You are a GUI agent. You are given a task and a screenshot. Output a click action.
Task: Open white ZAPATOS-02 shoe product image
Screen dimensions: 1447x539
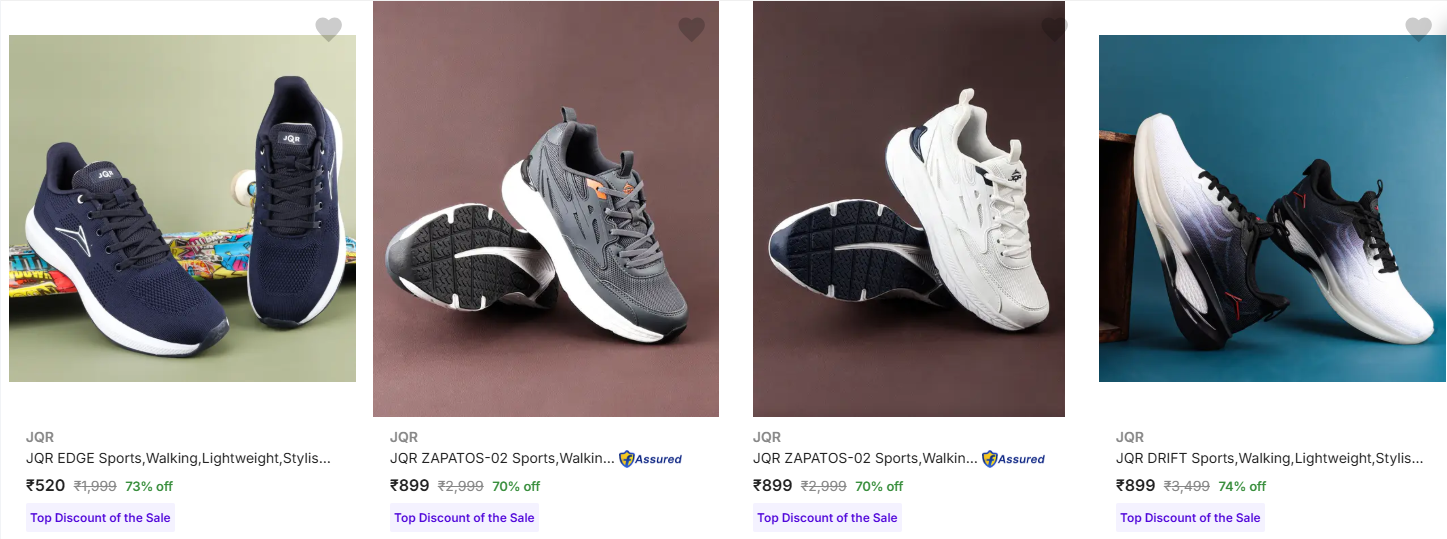(909, 209)
